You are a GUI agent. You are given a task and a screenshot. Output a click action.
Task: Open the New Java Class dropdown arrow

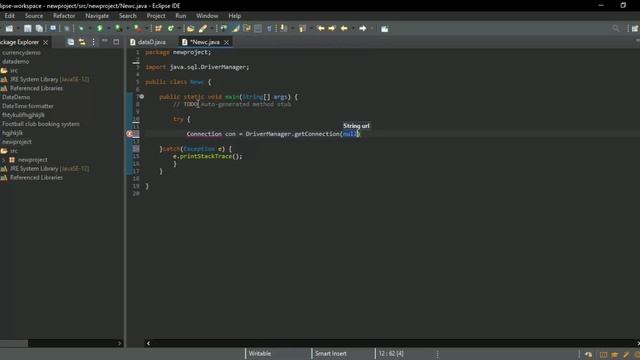click(x=179, y=28)
